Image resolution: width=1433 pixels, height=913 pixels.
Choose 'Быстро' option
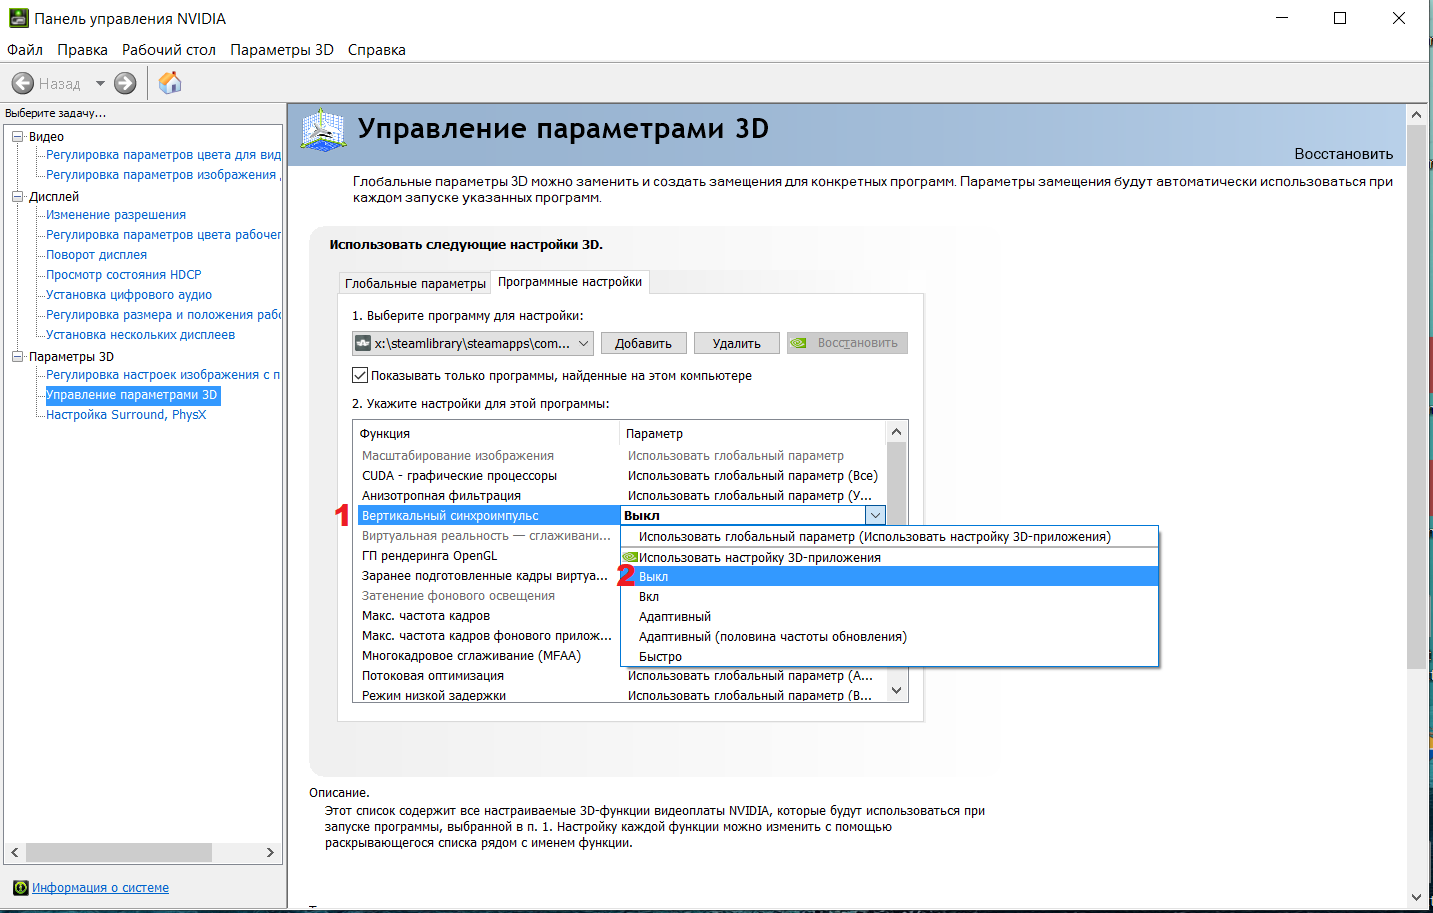(889, 657)
